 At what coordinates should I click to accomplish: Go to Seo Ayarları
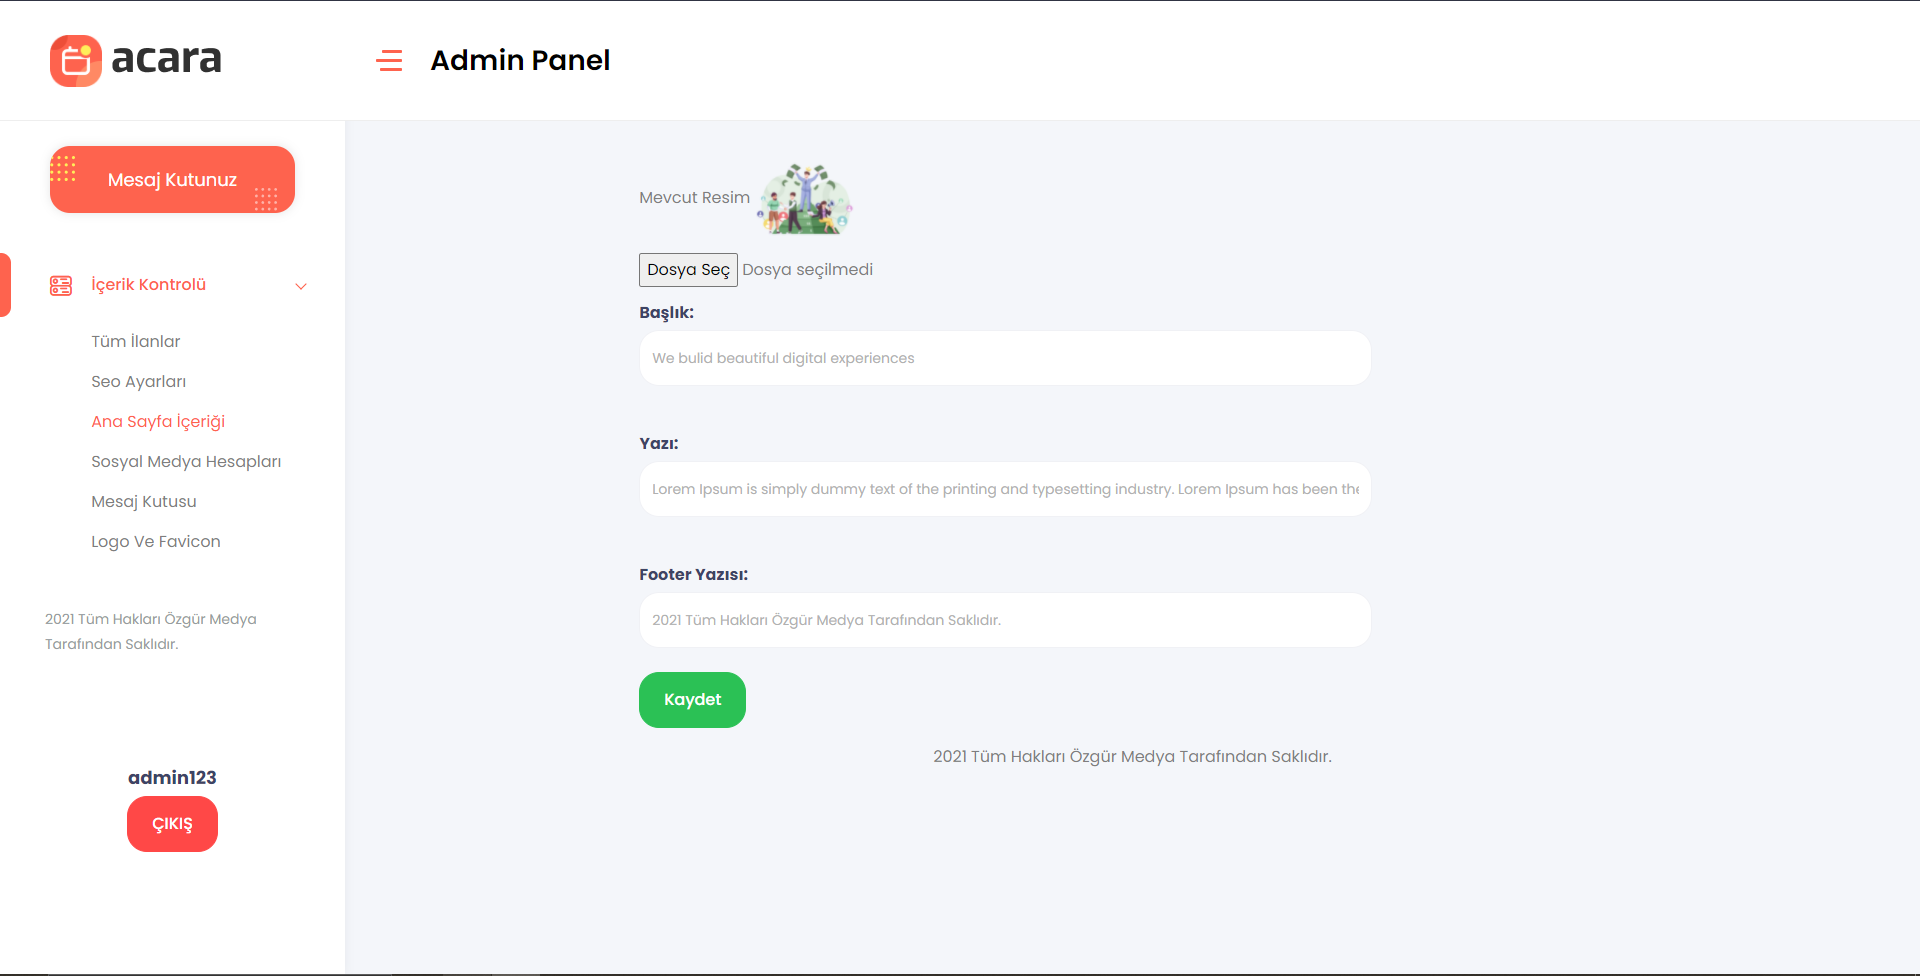[x=139, y=381]
